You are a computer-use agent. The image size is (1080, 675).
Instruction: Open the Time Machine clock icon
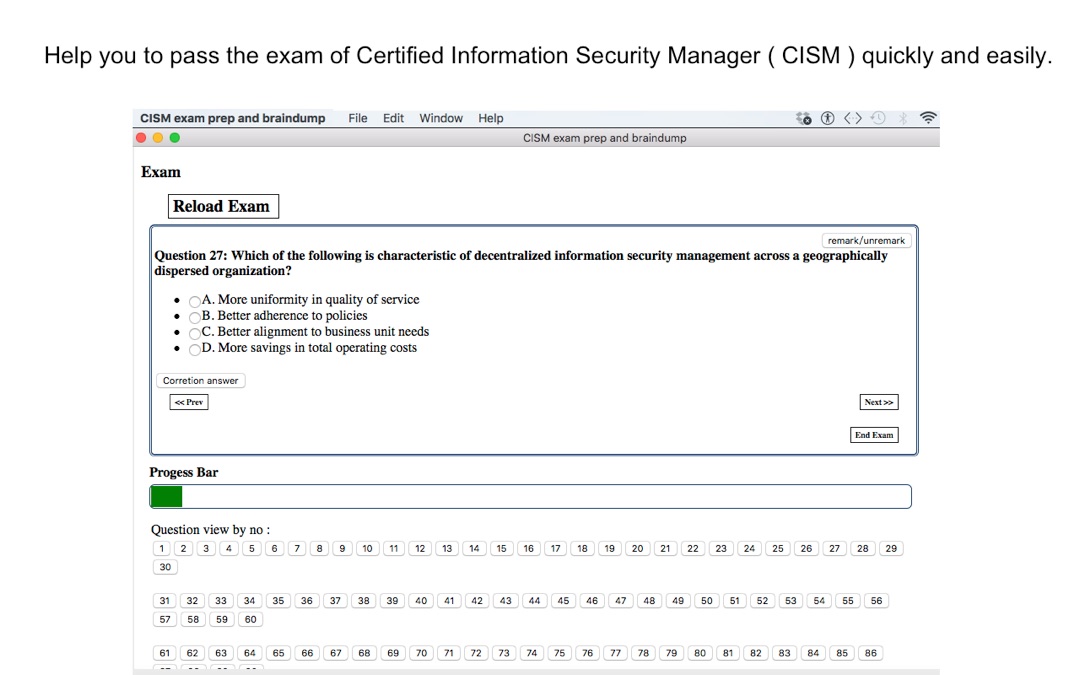(878, 118)
